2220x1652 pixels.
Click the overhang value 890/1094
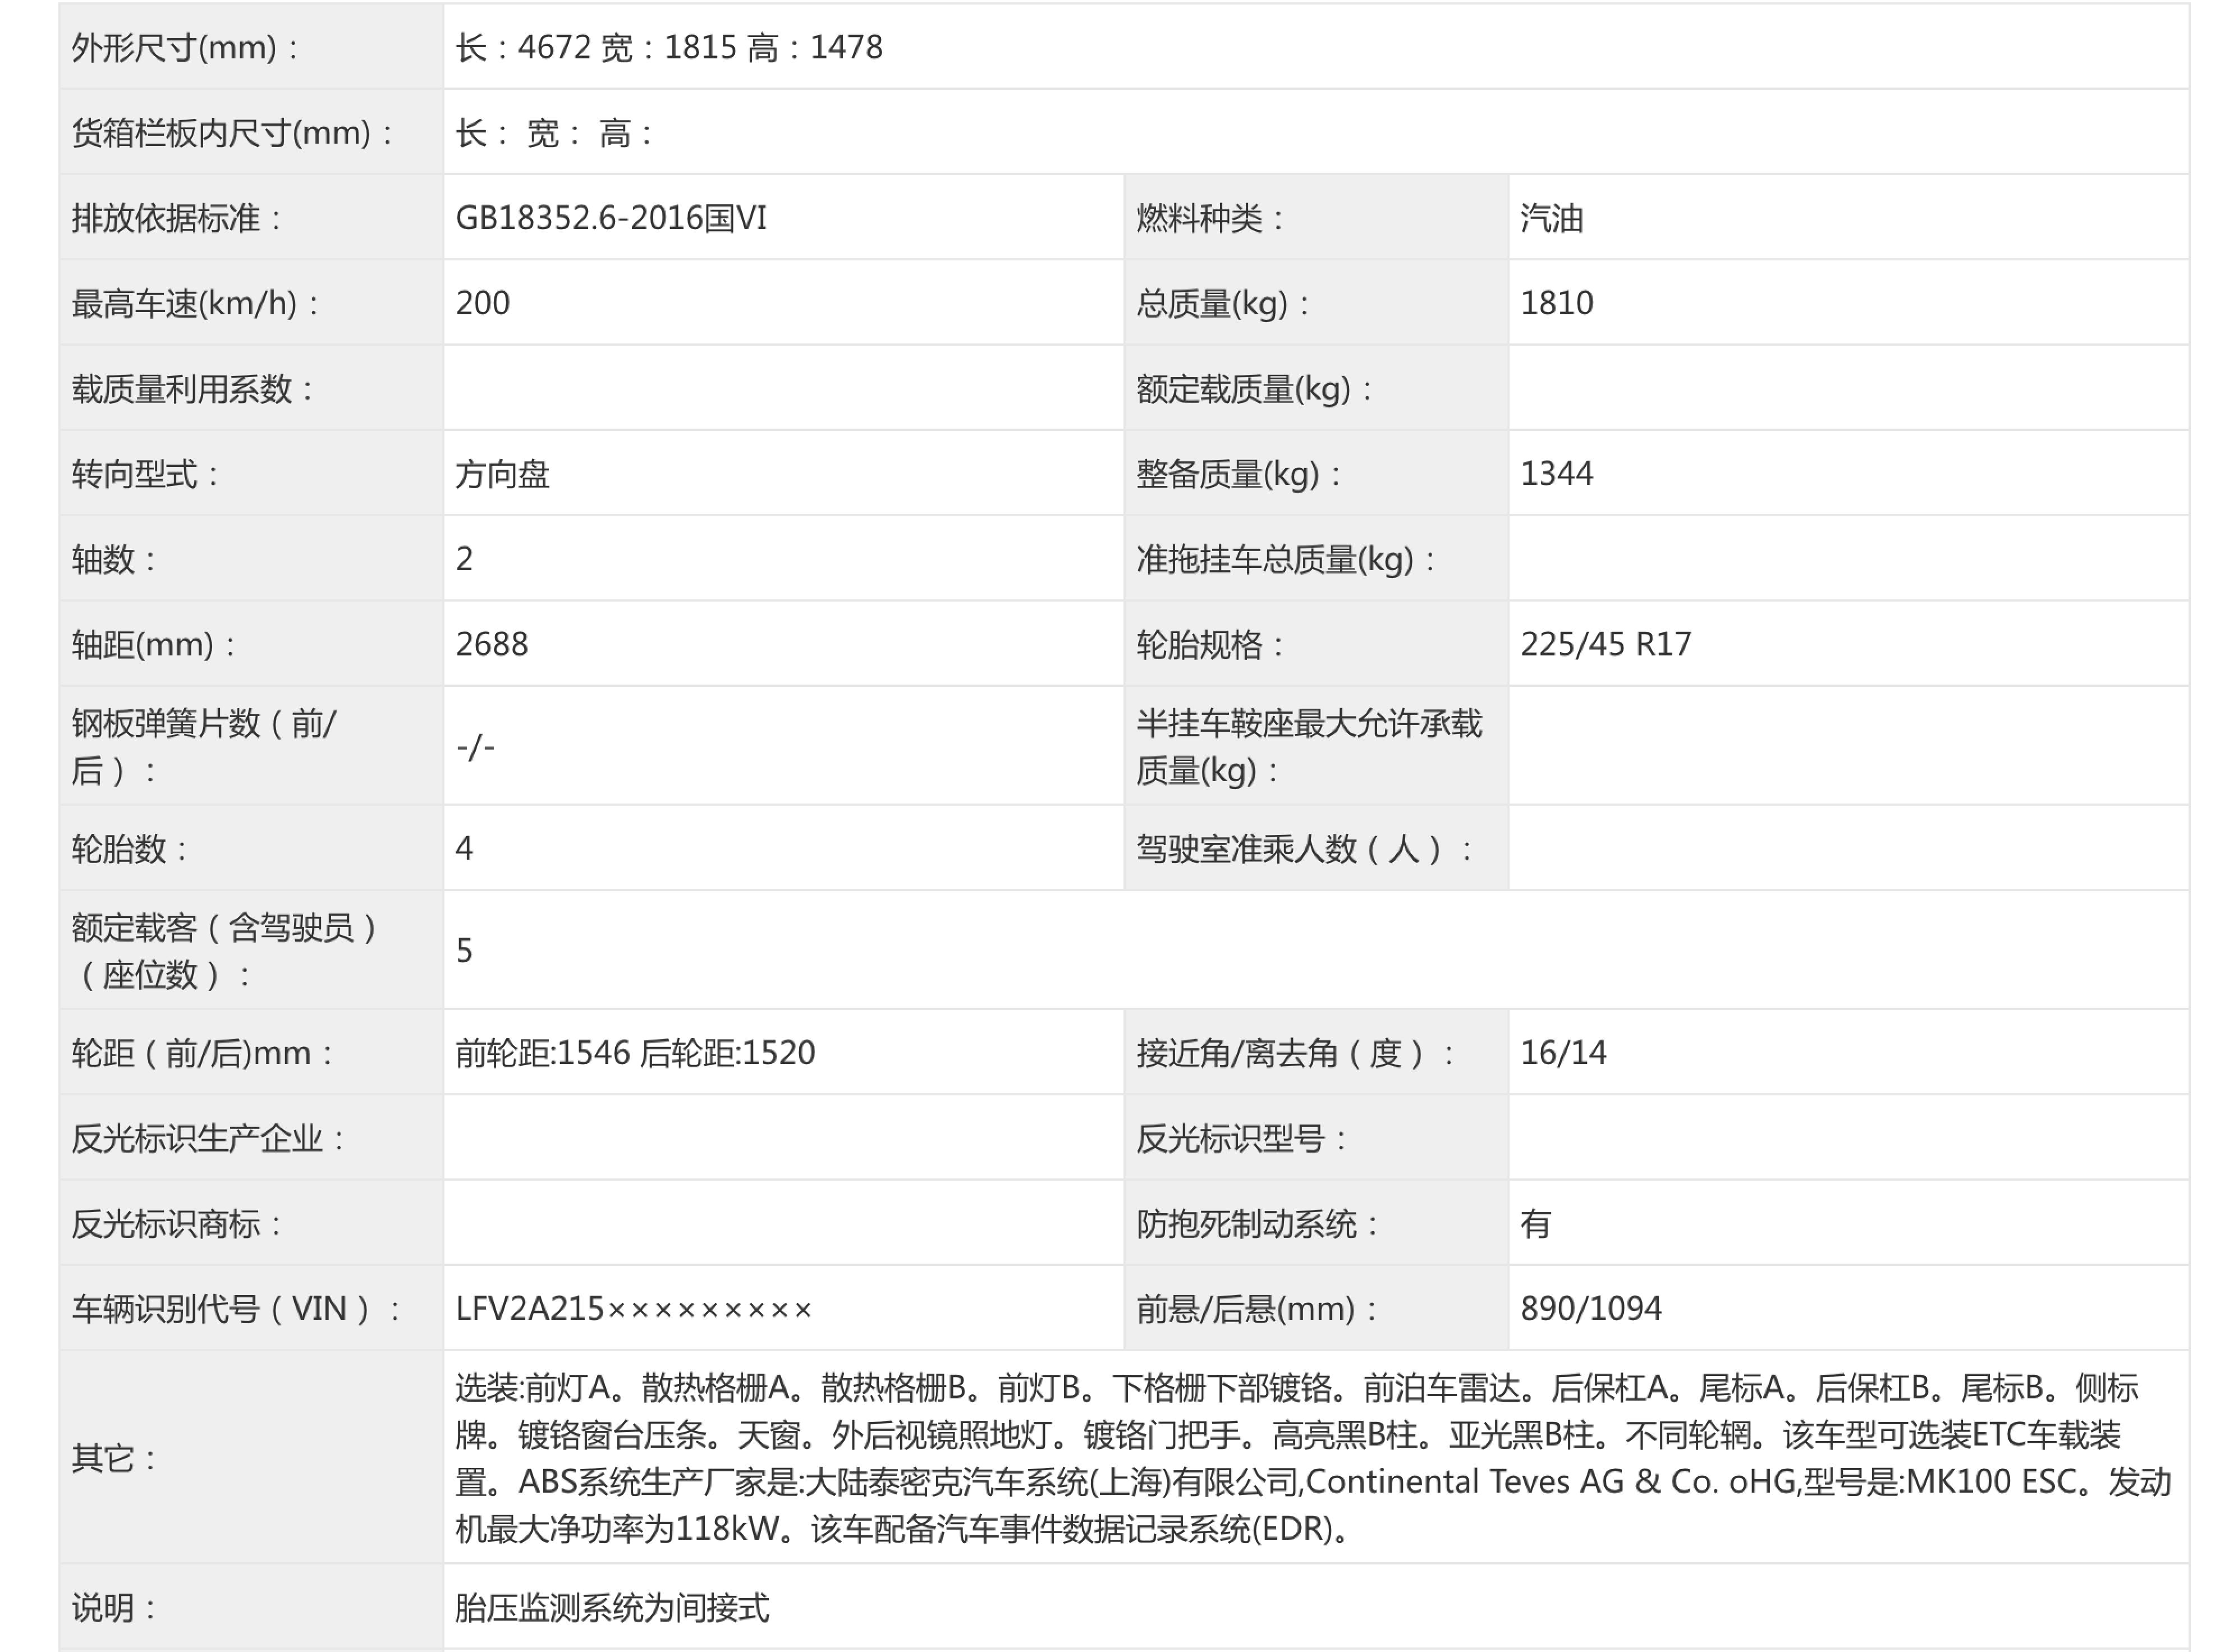(x=1591, y=1308)
